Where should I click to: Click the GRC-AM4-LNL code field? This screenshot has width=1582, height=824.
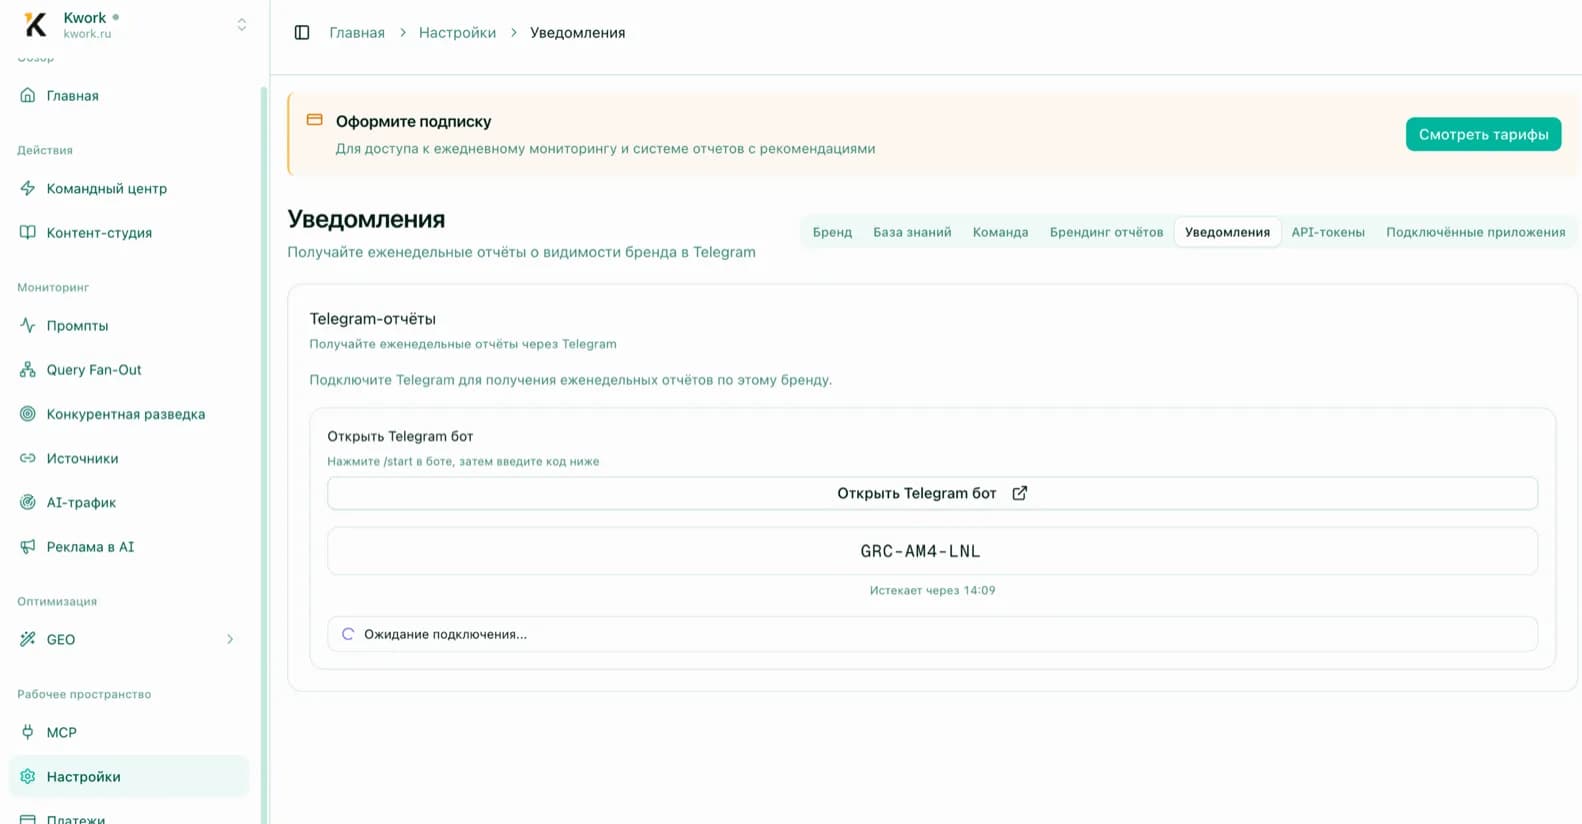[932, 551]
